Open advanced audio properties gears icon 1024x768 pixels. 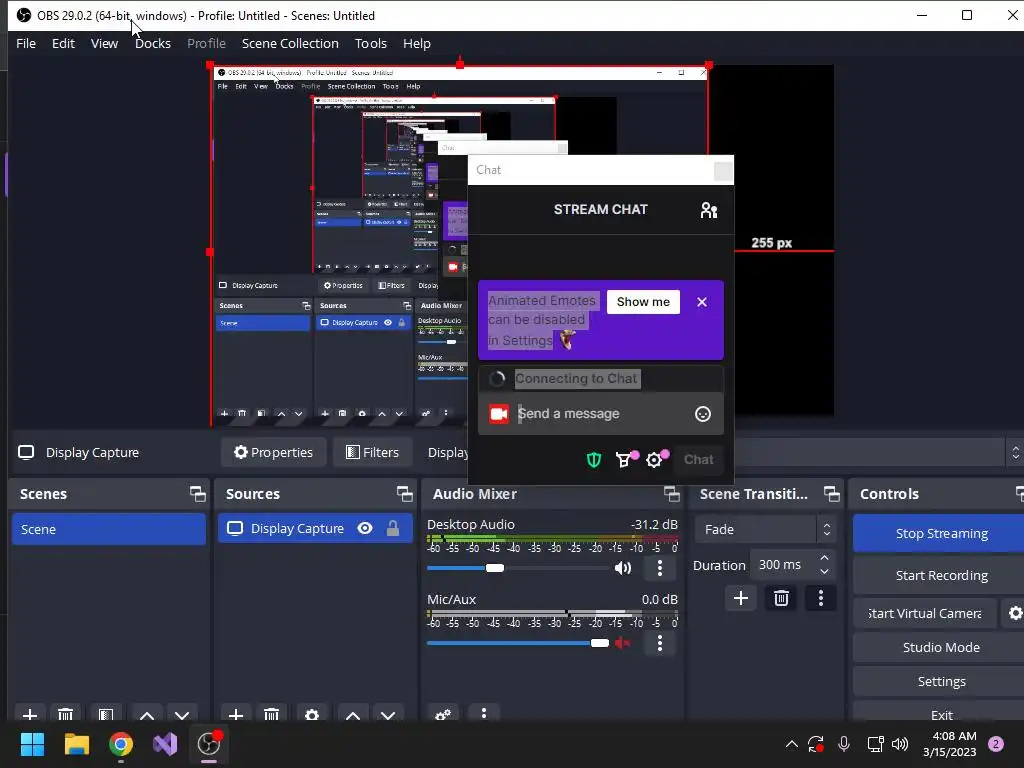pos(443,714)
